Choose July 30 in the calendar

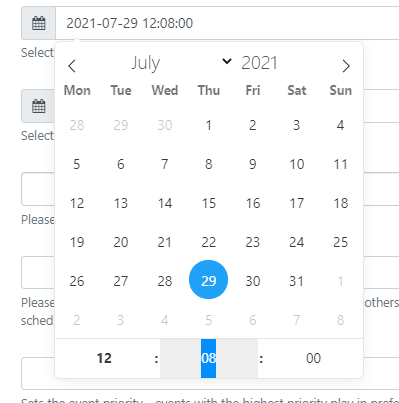coord(253,281)
